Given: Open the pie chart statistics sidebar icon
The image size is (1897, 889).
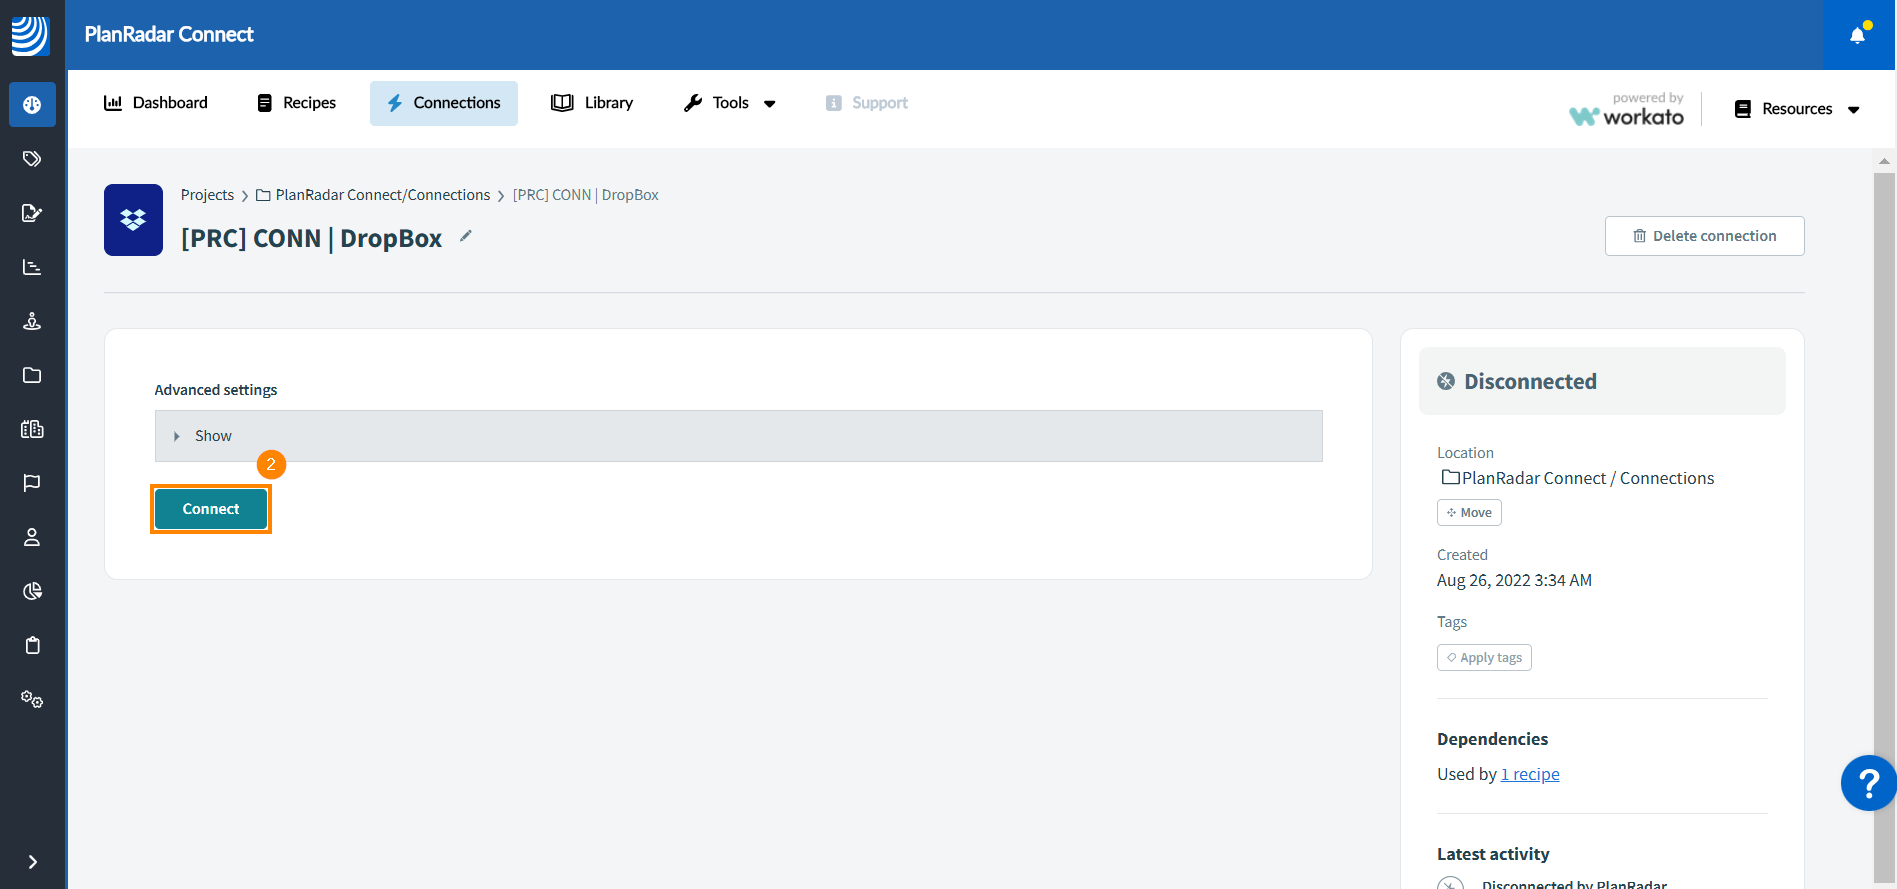Looking at the screenshot, I should pos(32,591).
